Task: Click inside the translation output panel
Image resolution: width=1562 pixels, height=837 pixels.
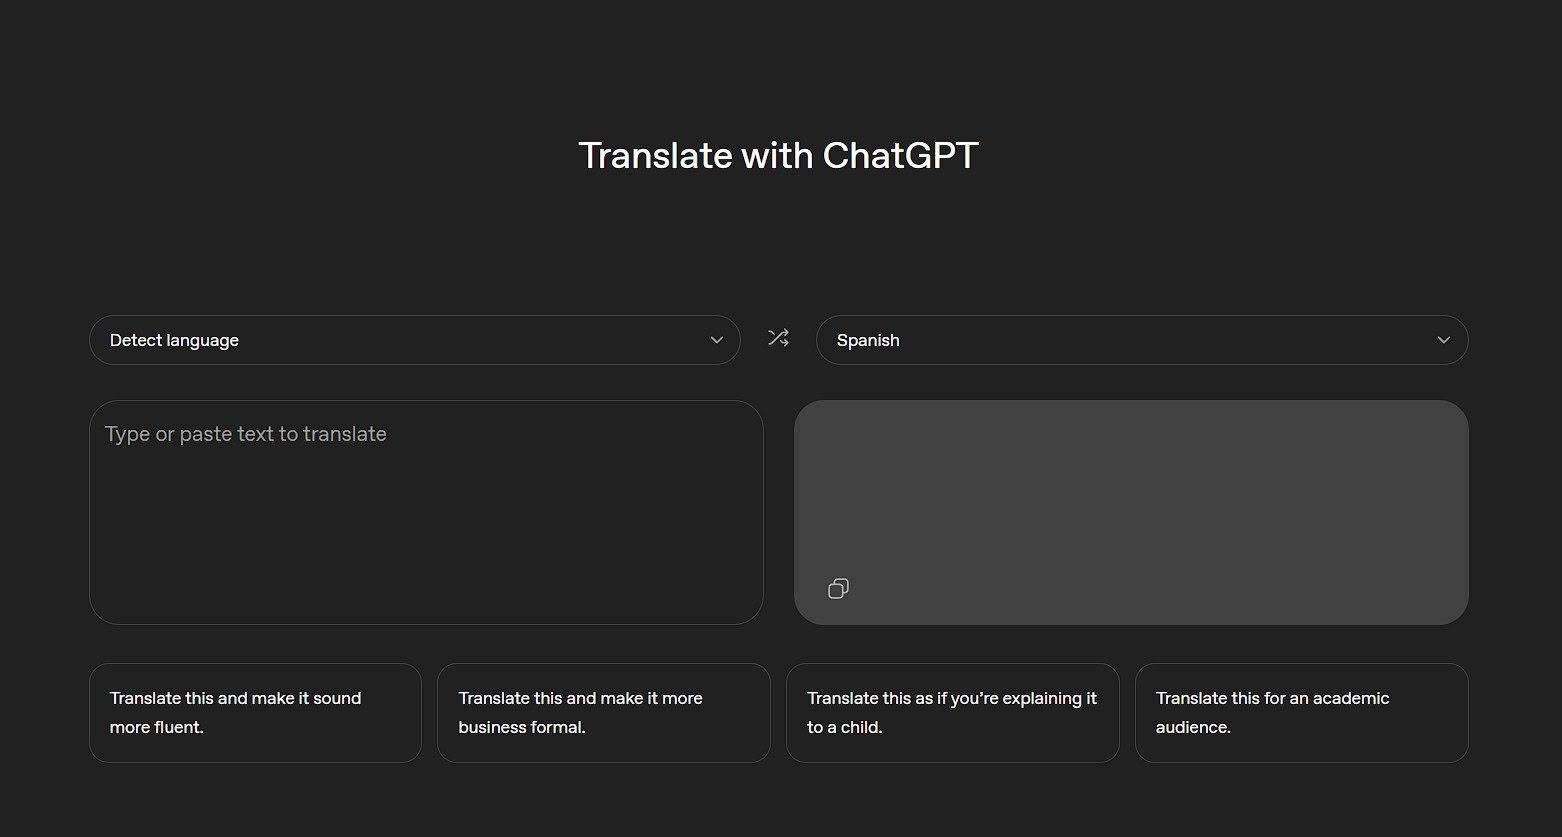Action: pos(1130,490)
